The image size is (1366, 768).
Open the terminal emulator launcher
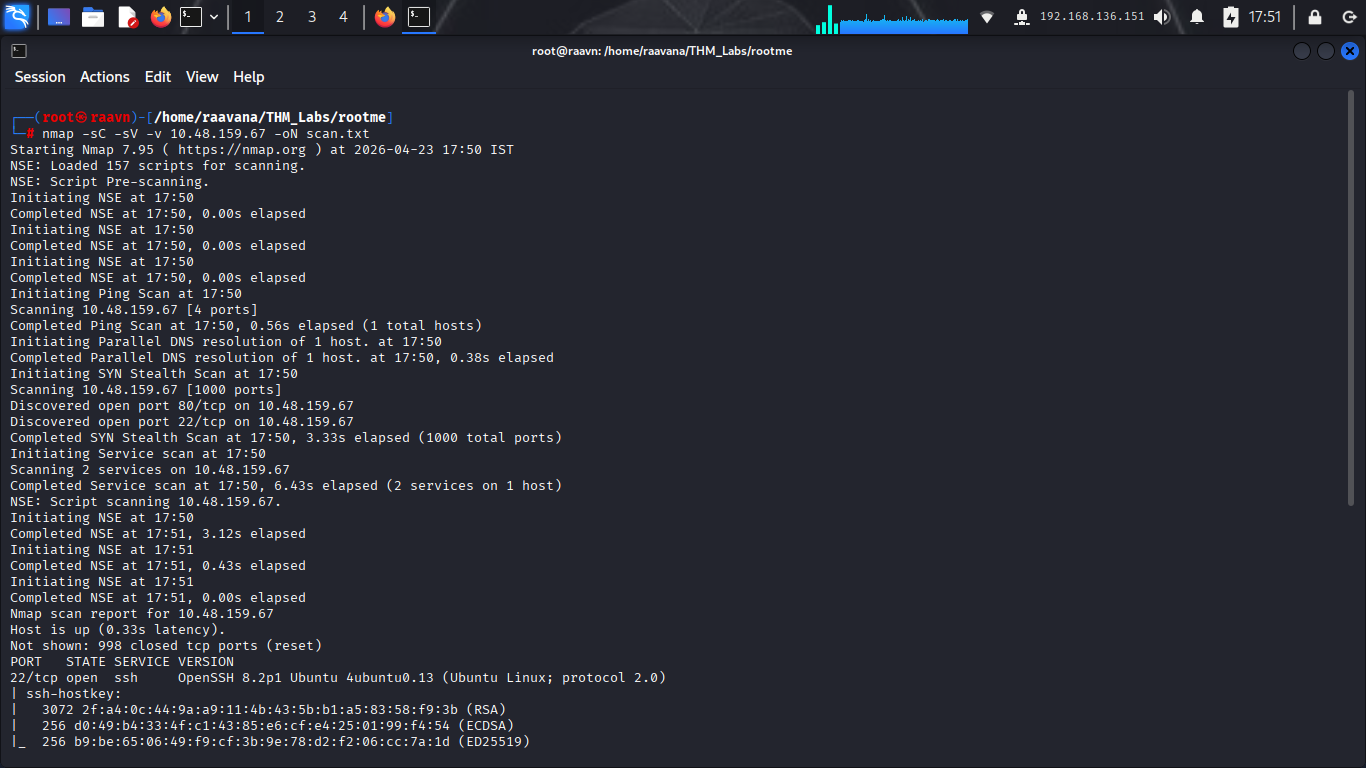[191, 17]
